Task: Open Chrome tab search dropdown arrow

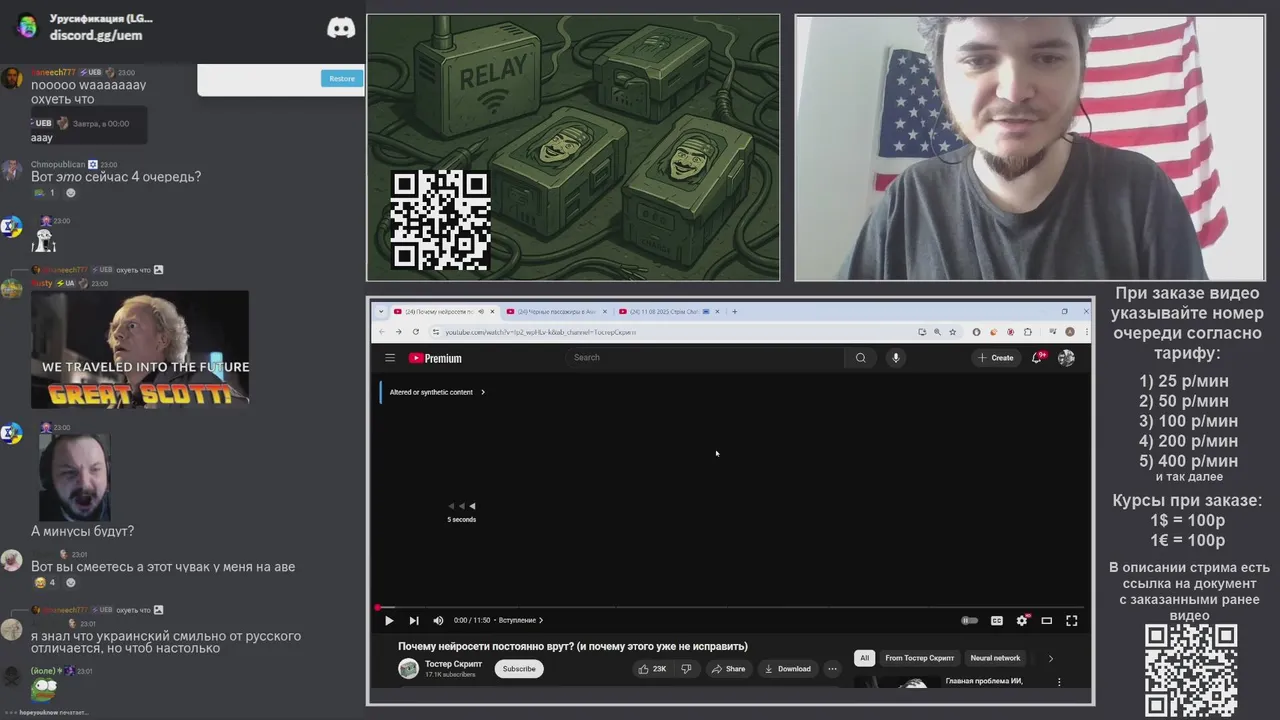Action: [380, 312]
